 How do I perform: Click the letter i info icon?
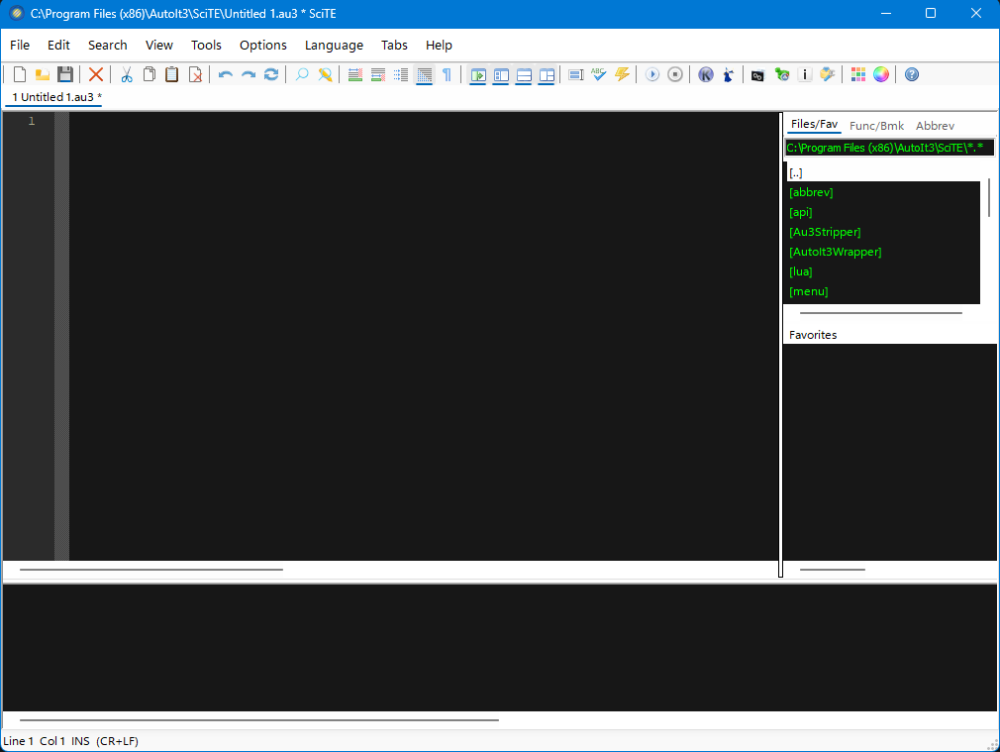[805, 75]
